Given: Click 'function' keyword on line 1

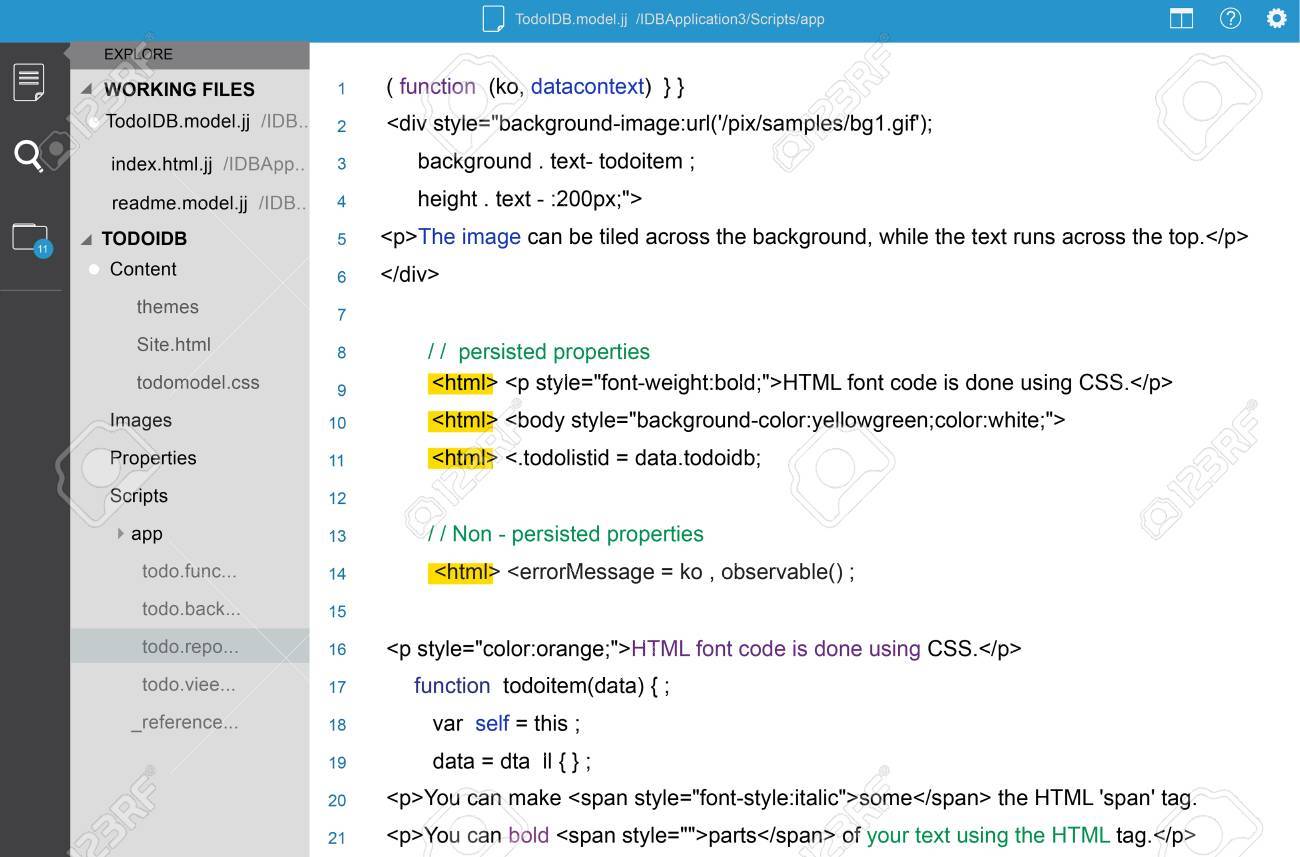Looking at the screenshot, I should point(437,87).
